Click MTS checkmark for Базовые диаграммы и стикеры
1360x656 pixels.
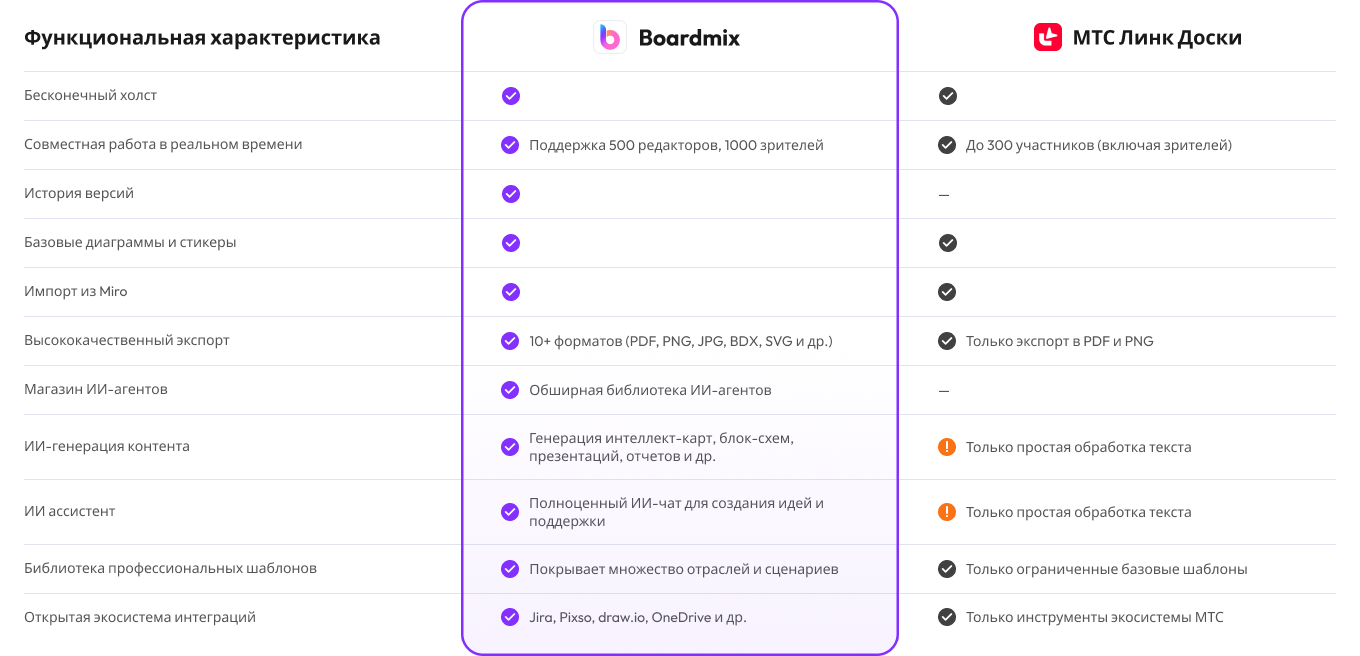click(947, 243)
